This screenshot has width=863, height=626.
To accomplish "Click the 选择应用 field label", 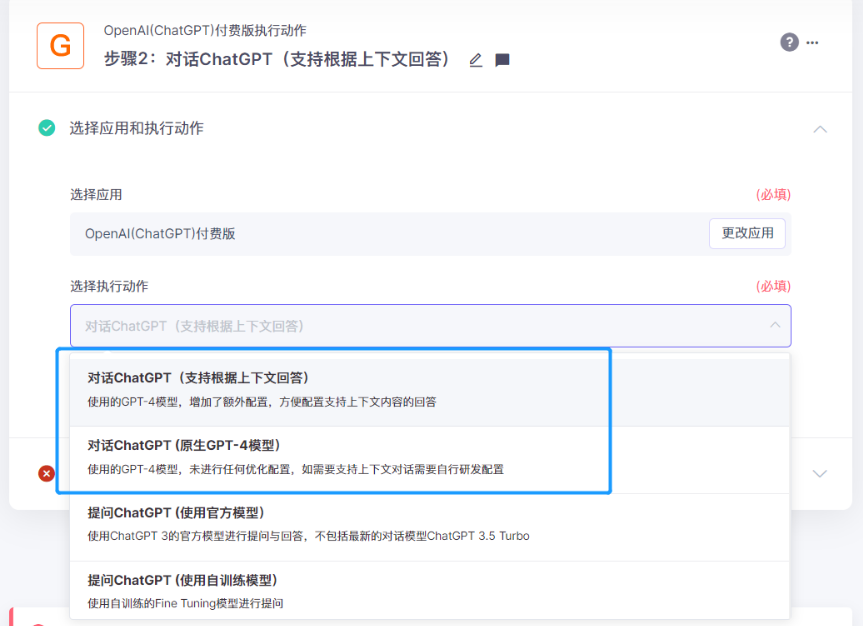I will [96, 194].
